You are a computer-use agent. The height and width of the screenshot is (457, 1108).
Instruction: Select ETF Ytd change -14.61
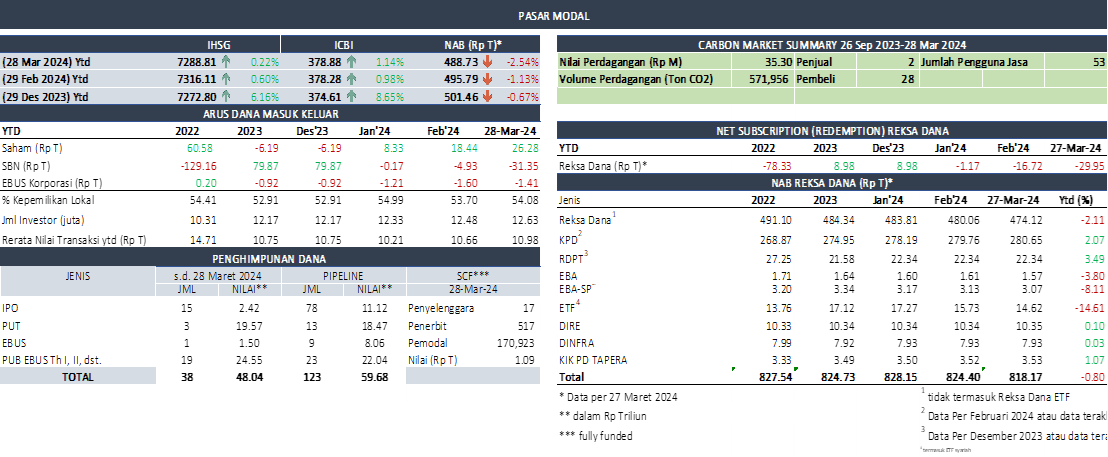tap(1090, 308)
